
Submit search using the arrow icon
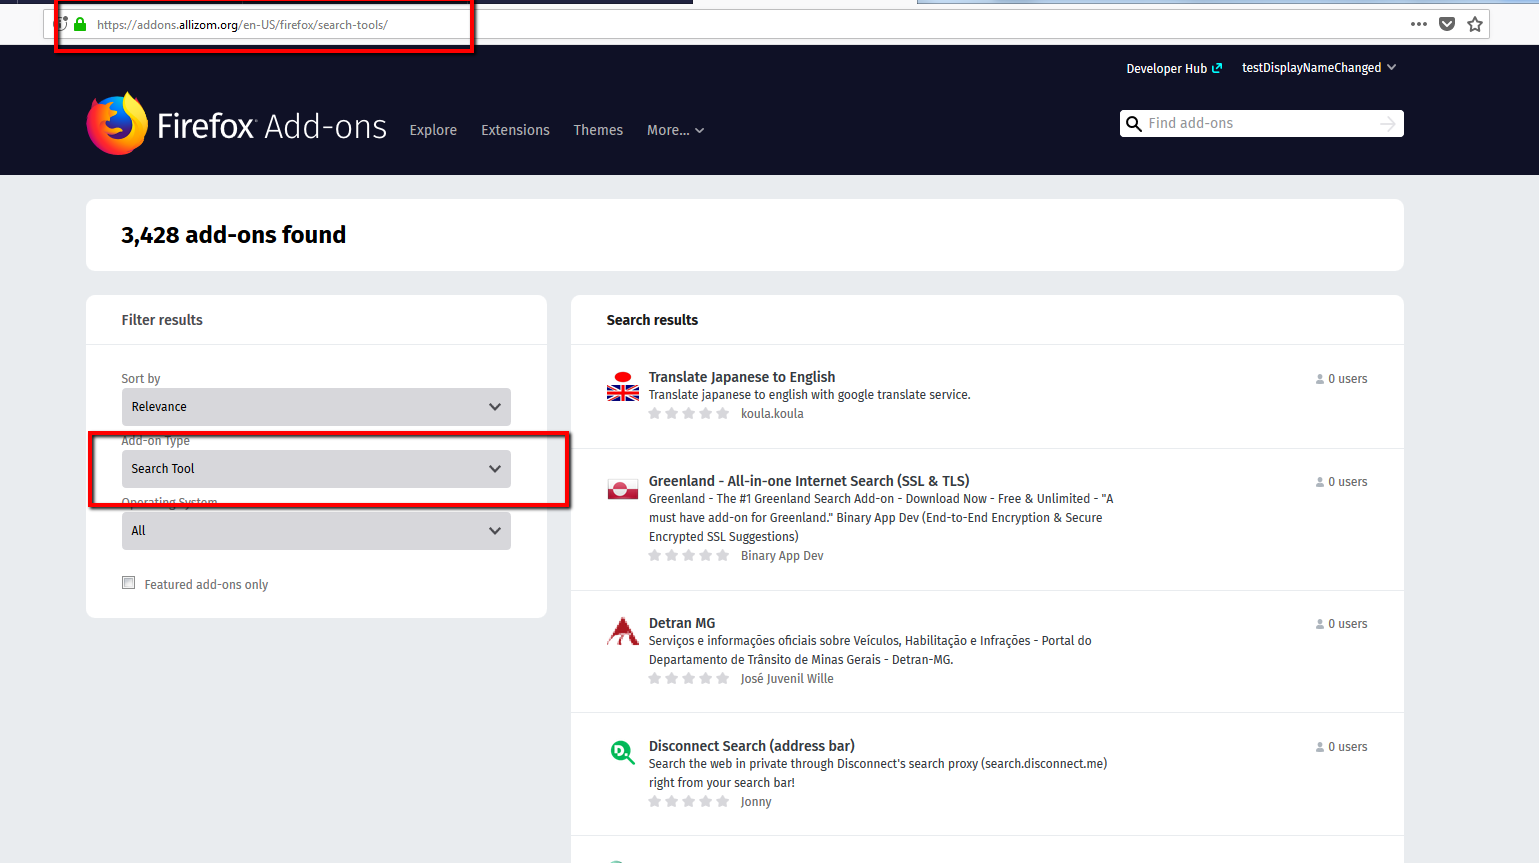tap(1387, 124)
